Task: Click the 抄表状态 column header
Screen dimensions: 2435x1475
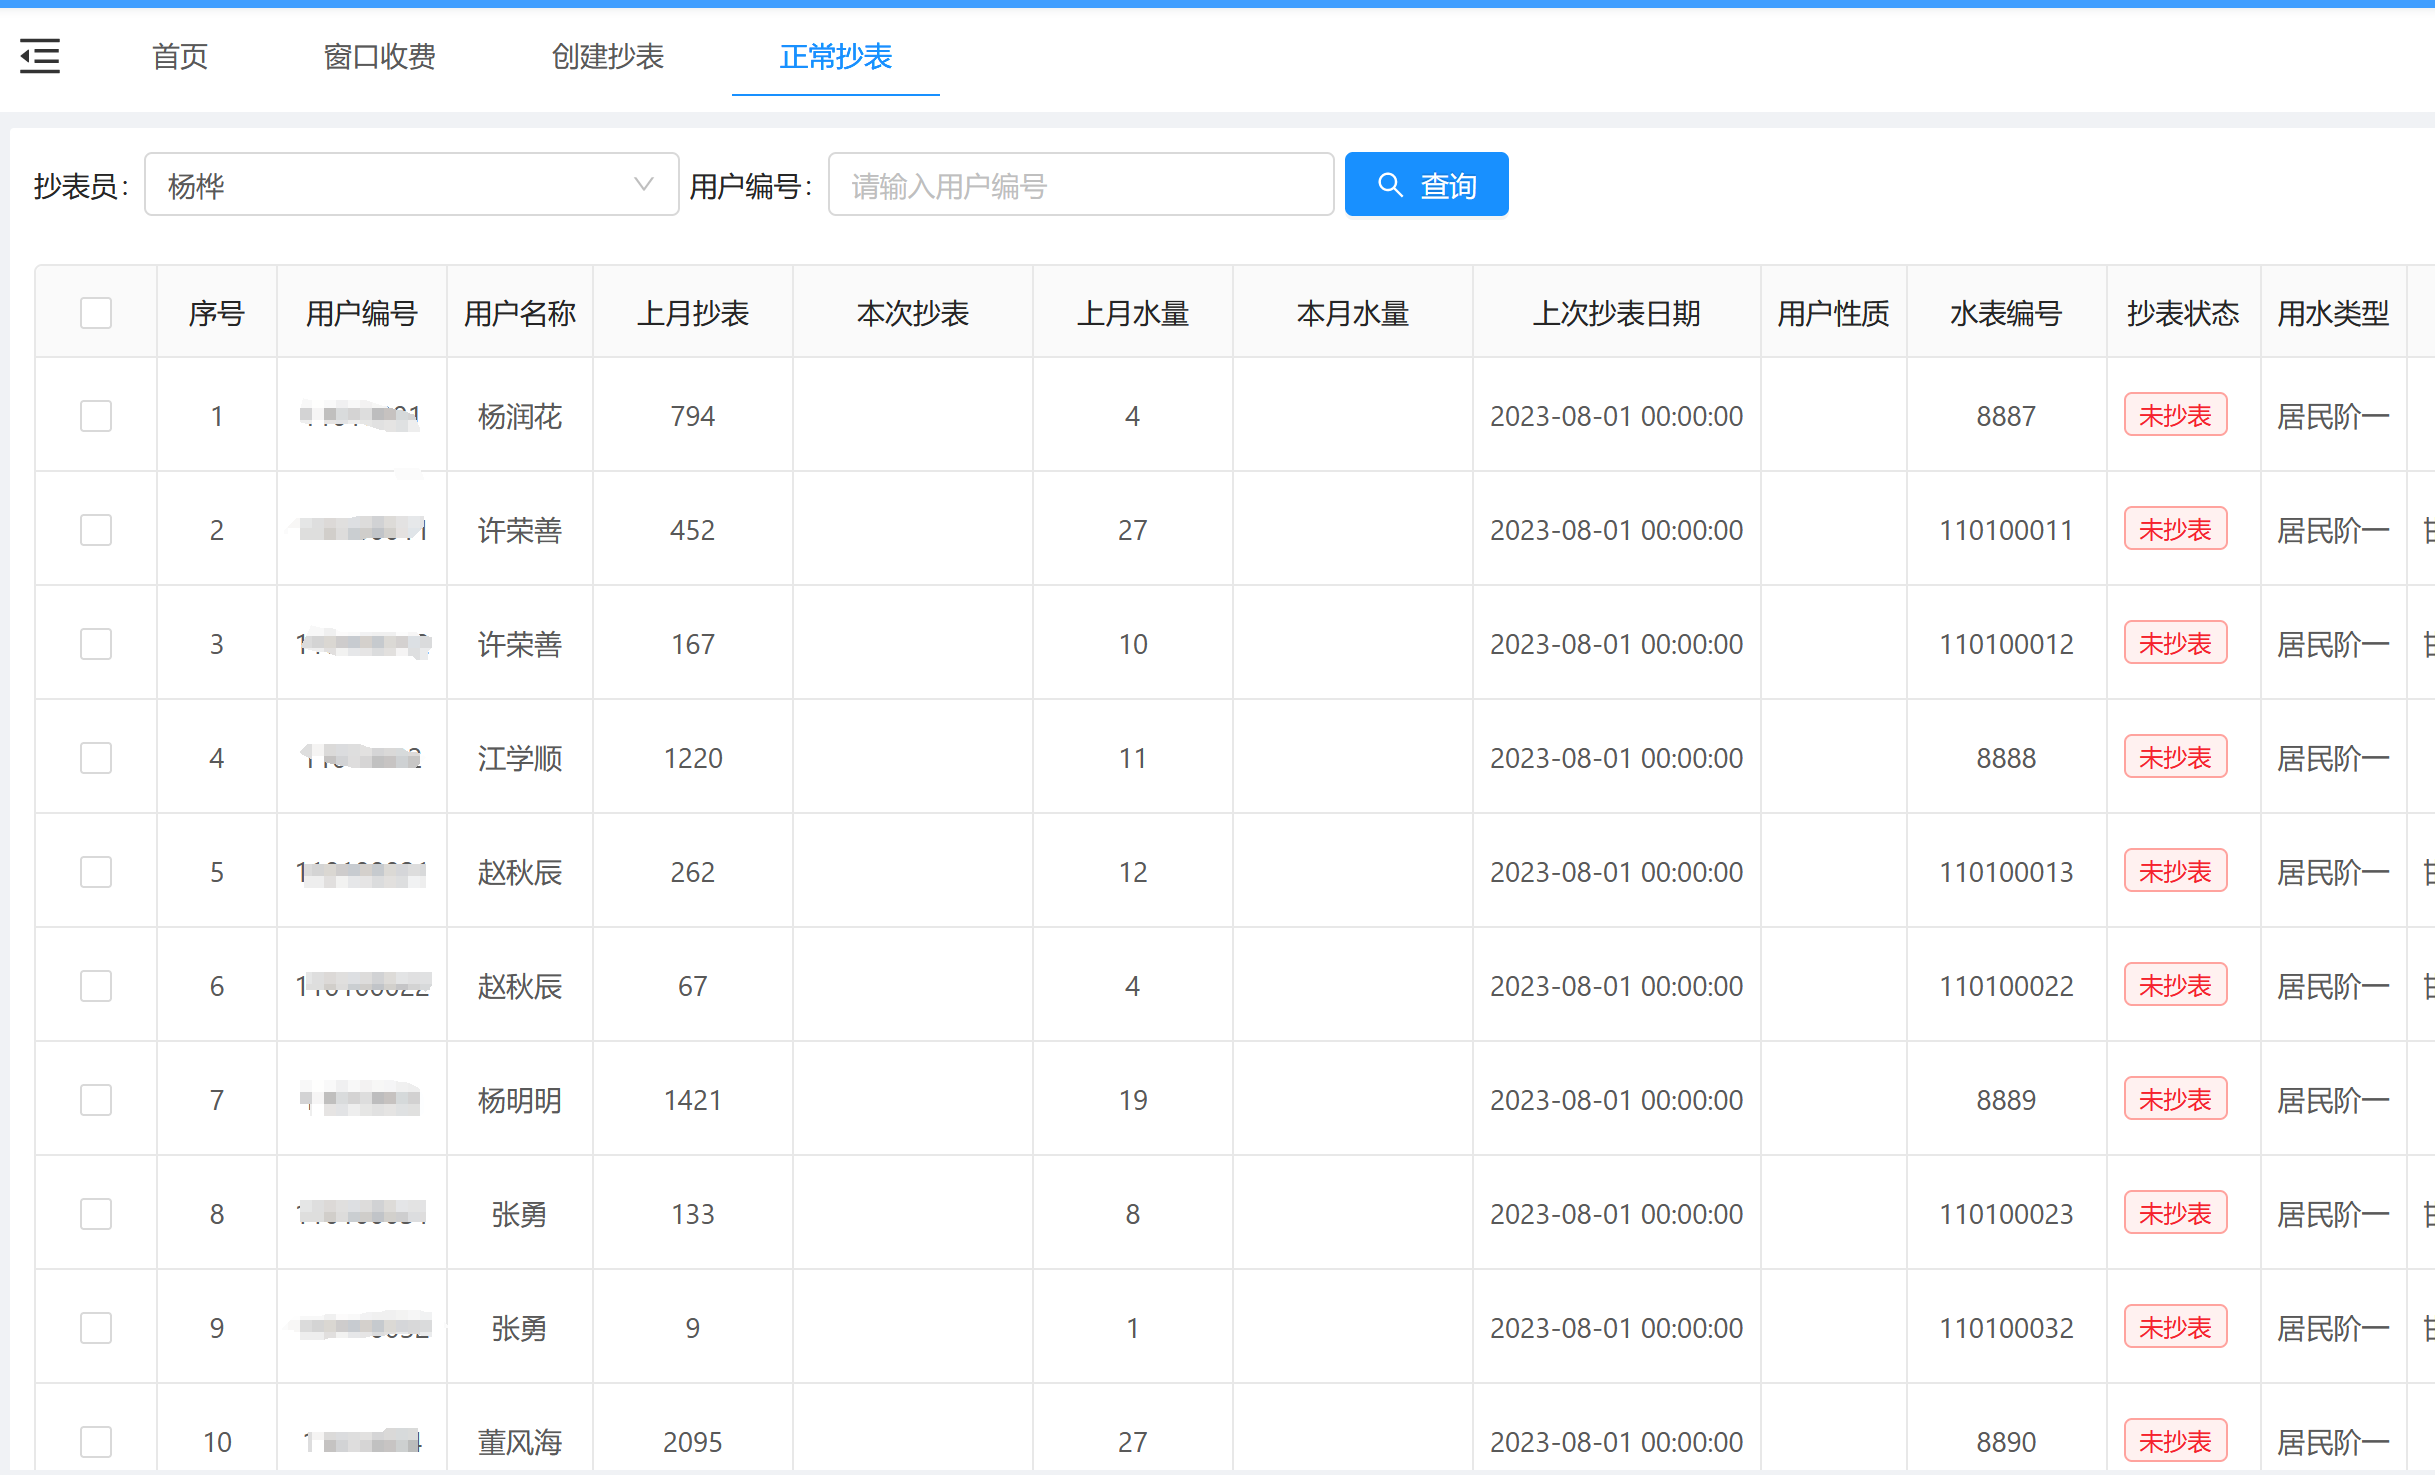Action: (2184, 313)
